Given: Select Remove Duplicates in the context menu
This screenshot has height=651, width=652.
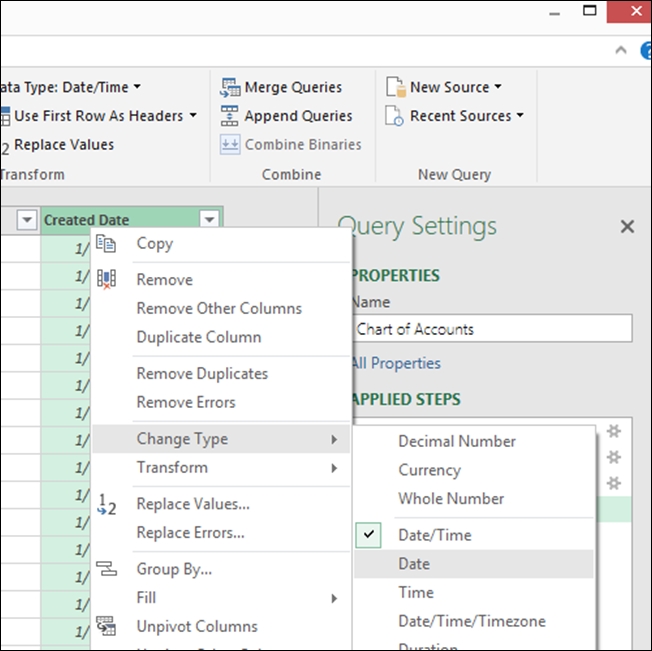Looking at the screenshot, I should [x=202, y=374].
